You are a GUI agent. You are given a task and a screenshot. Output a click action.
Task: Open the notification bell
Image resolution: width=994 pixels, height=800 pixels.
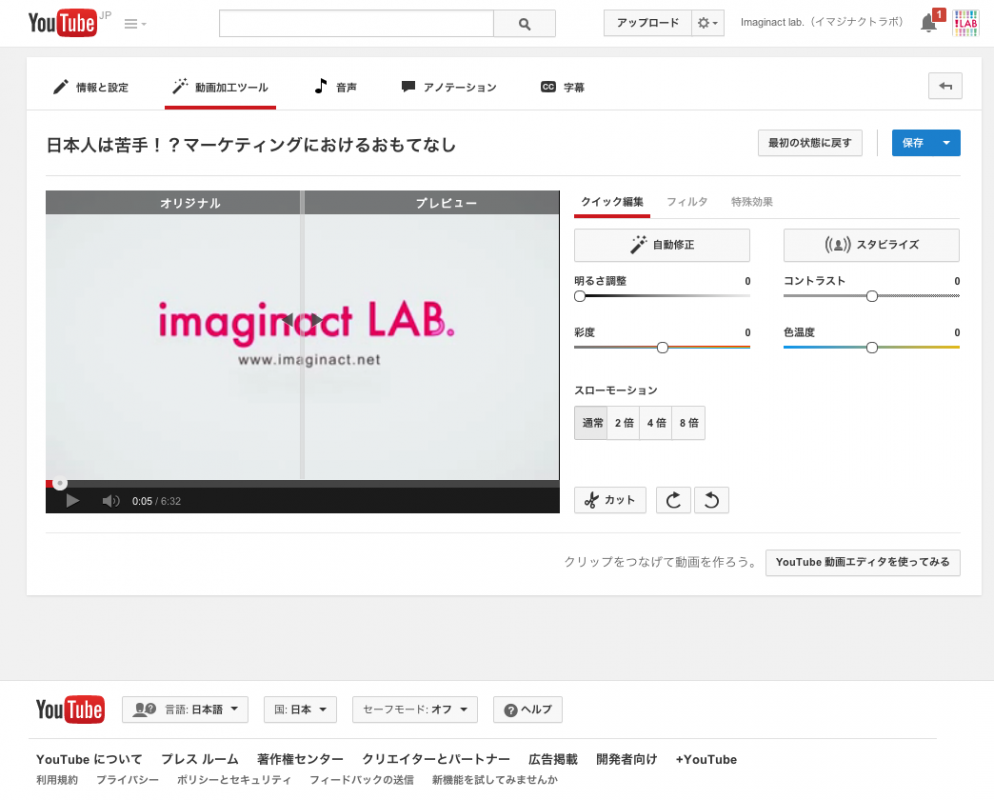tap(929, 23)
